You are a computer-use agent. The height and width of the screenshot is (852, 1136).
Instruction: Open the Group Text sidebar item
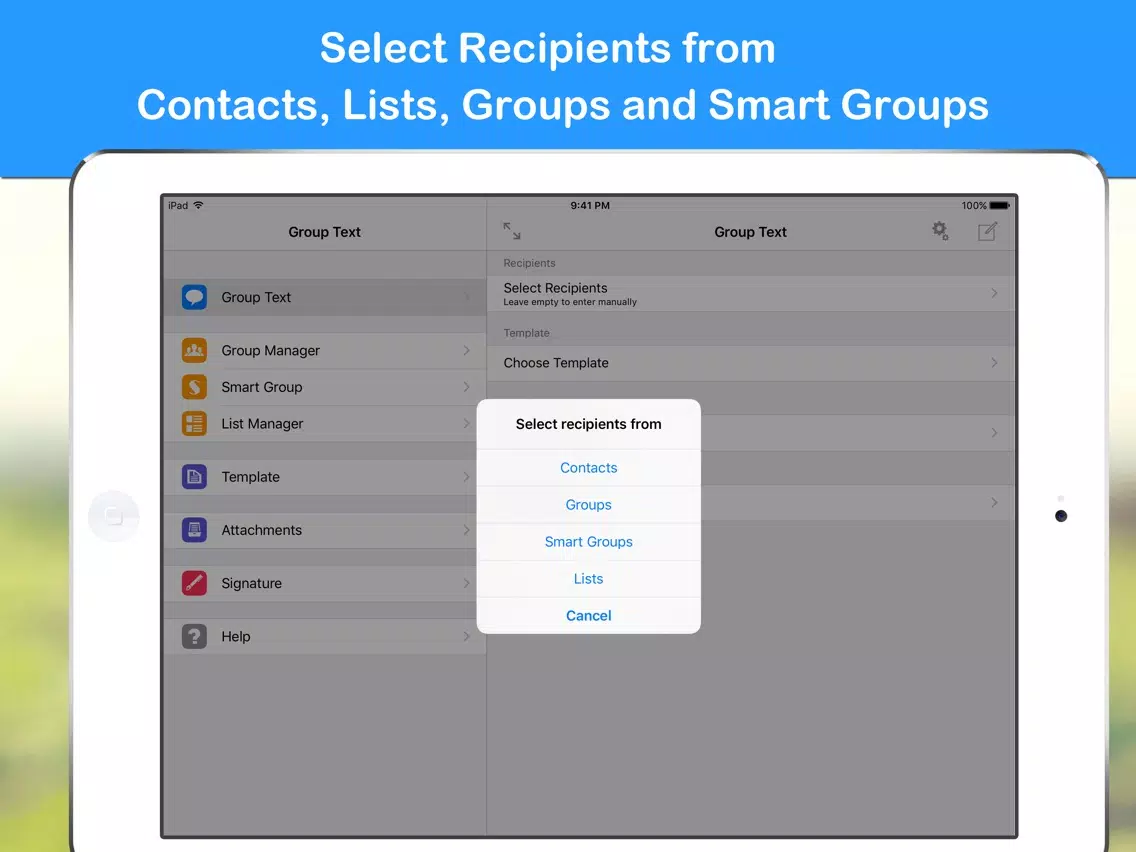[x=325, y=297]
